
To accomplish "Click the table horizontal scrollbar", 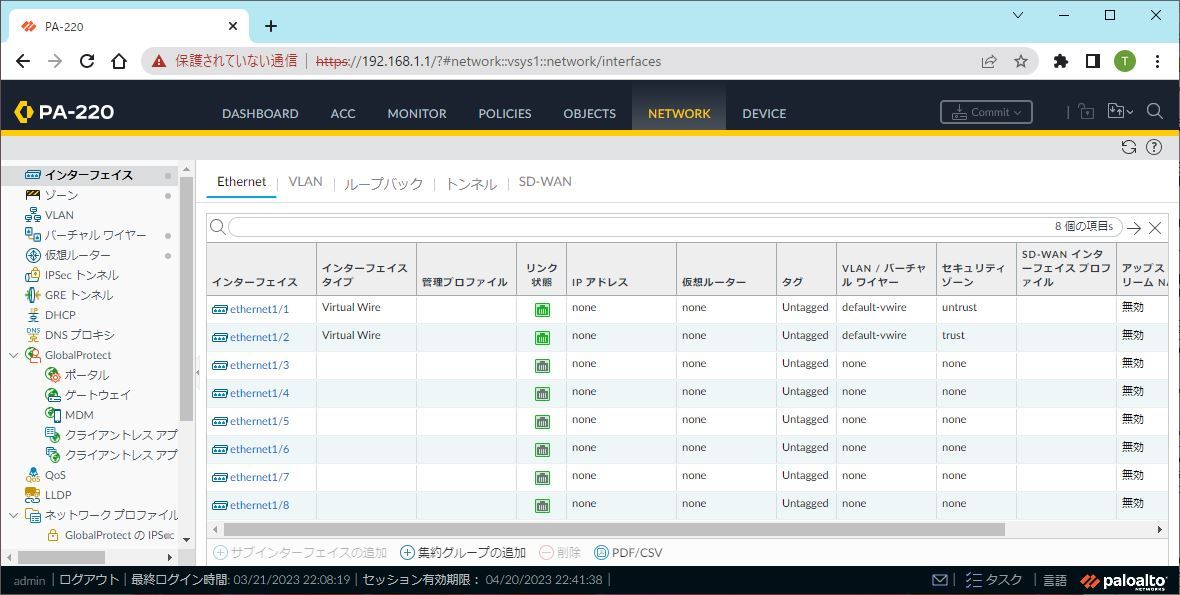I will click(614, 530).
